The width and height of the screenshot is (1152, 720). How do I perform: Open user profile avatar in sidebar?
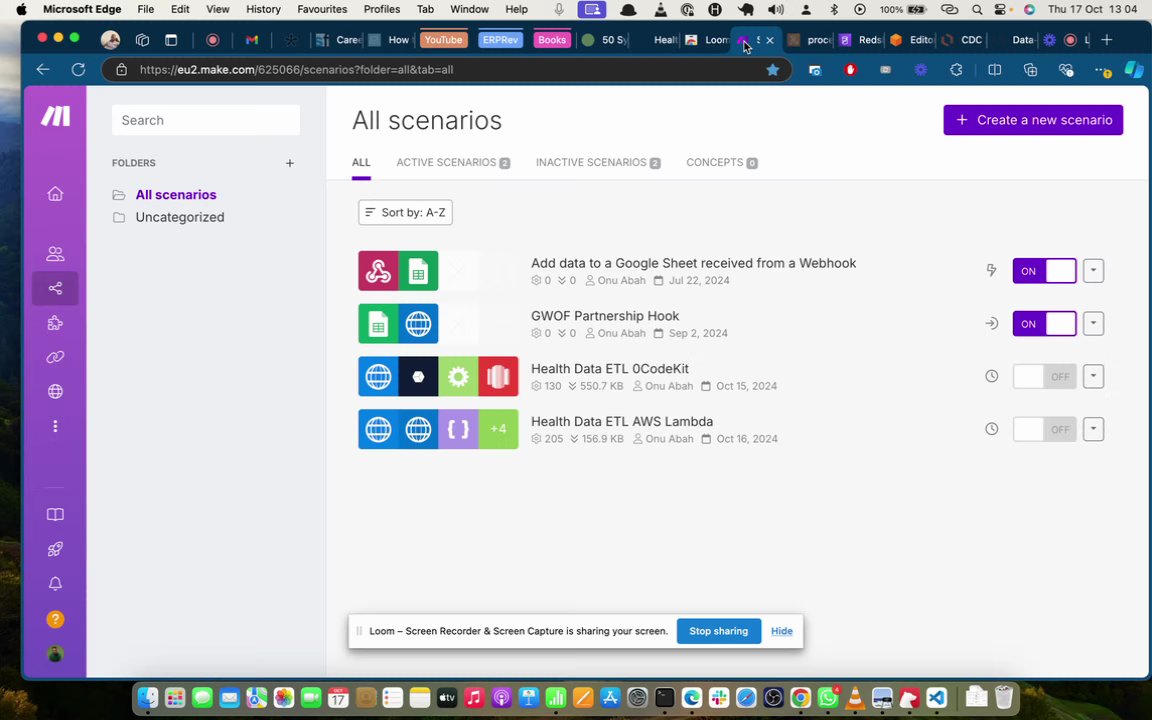pos(55,654)
